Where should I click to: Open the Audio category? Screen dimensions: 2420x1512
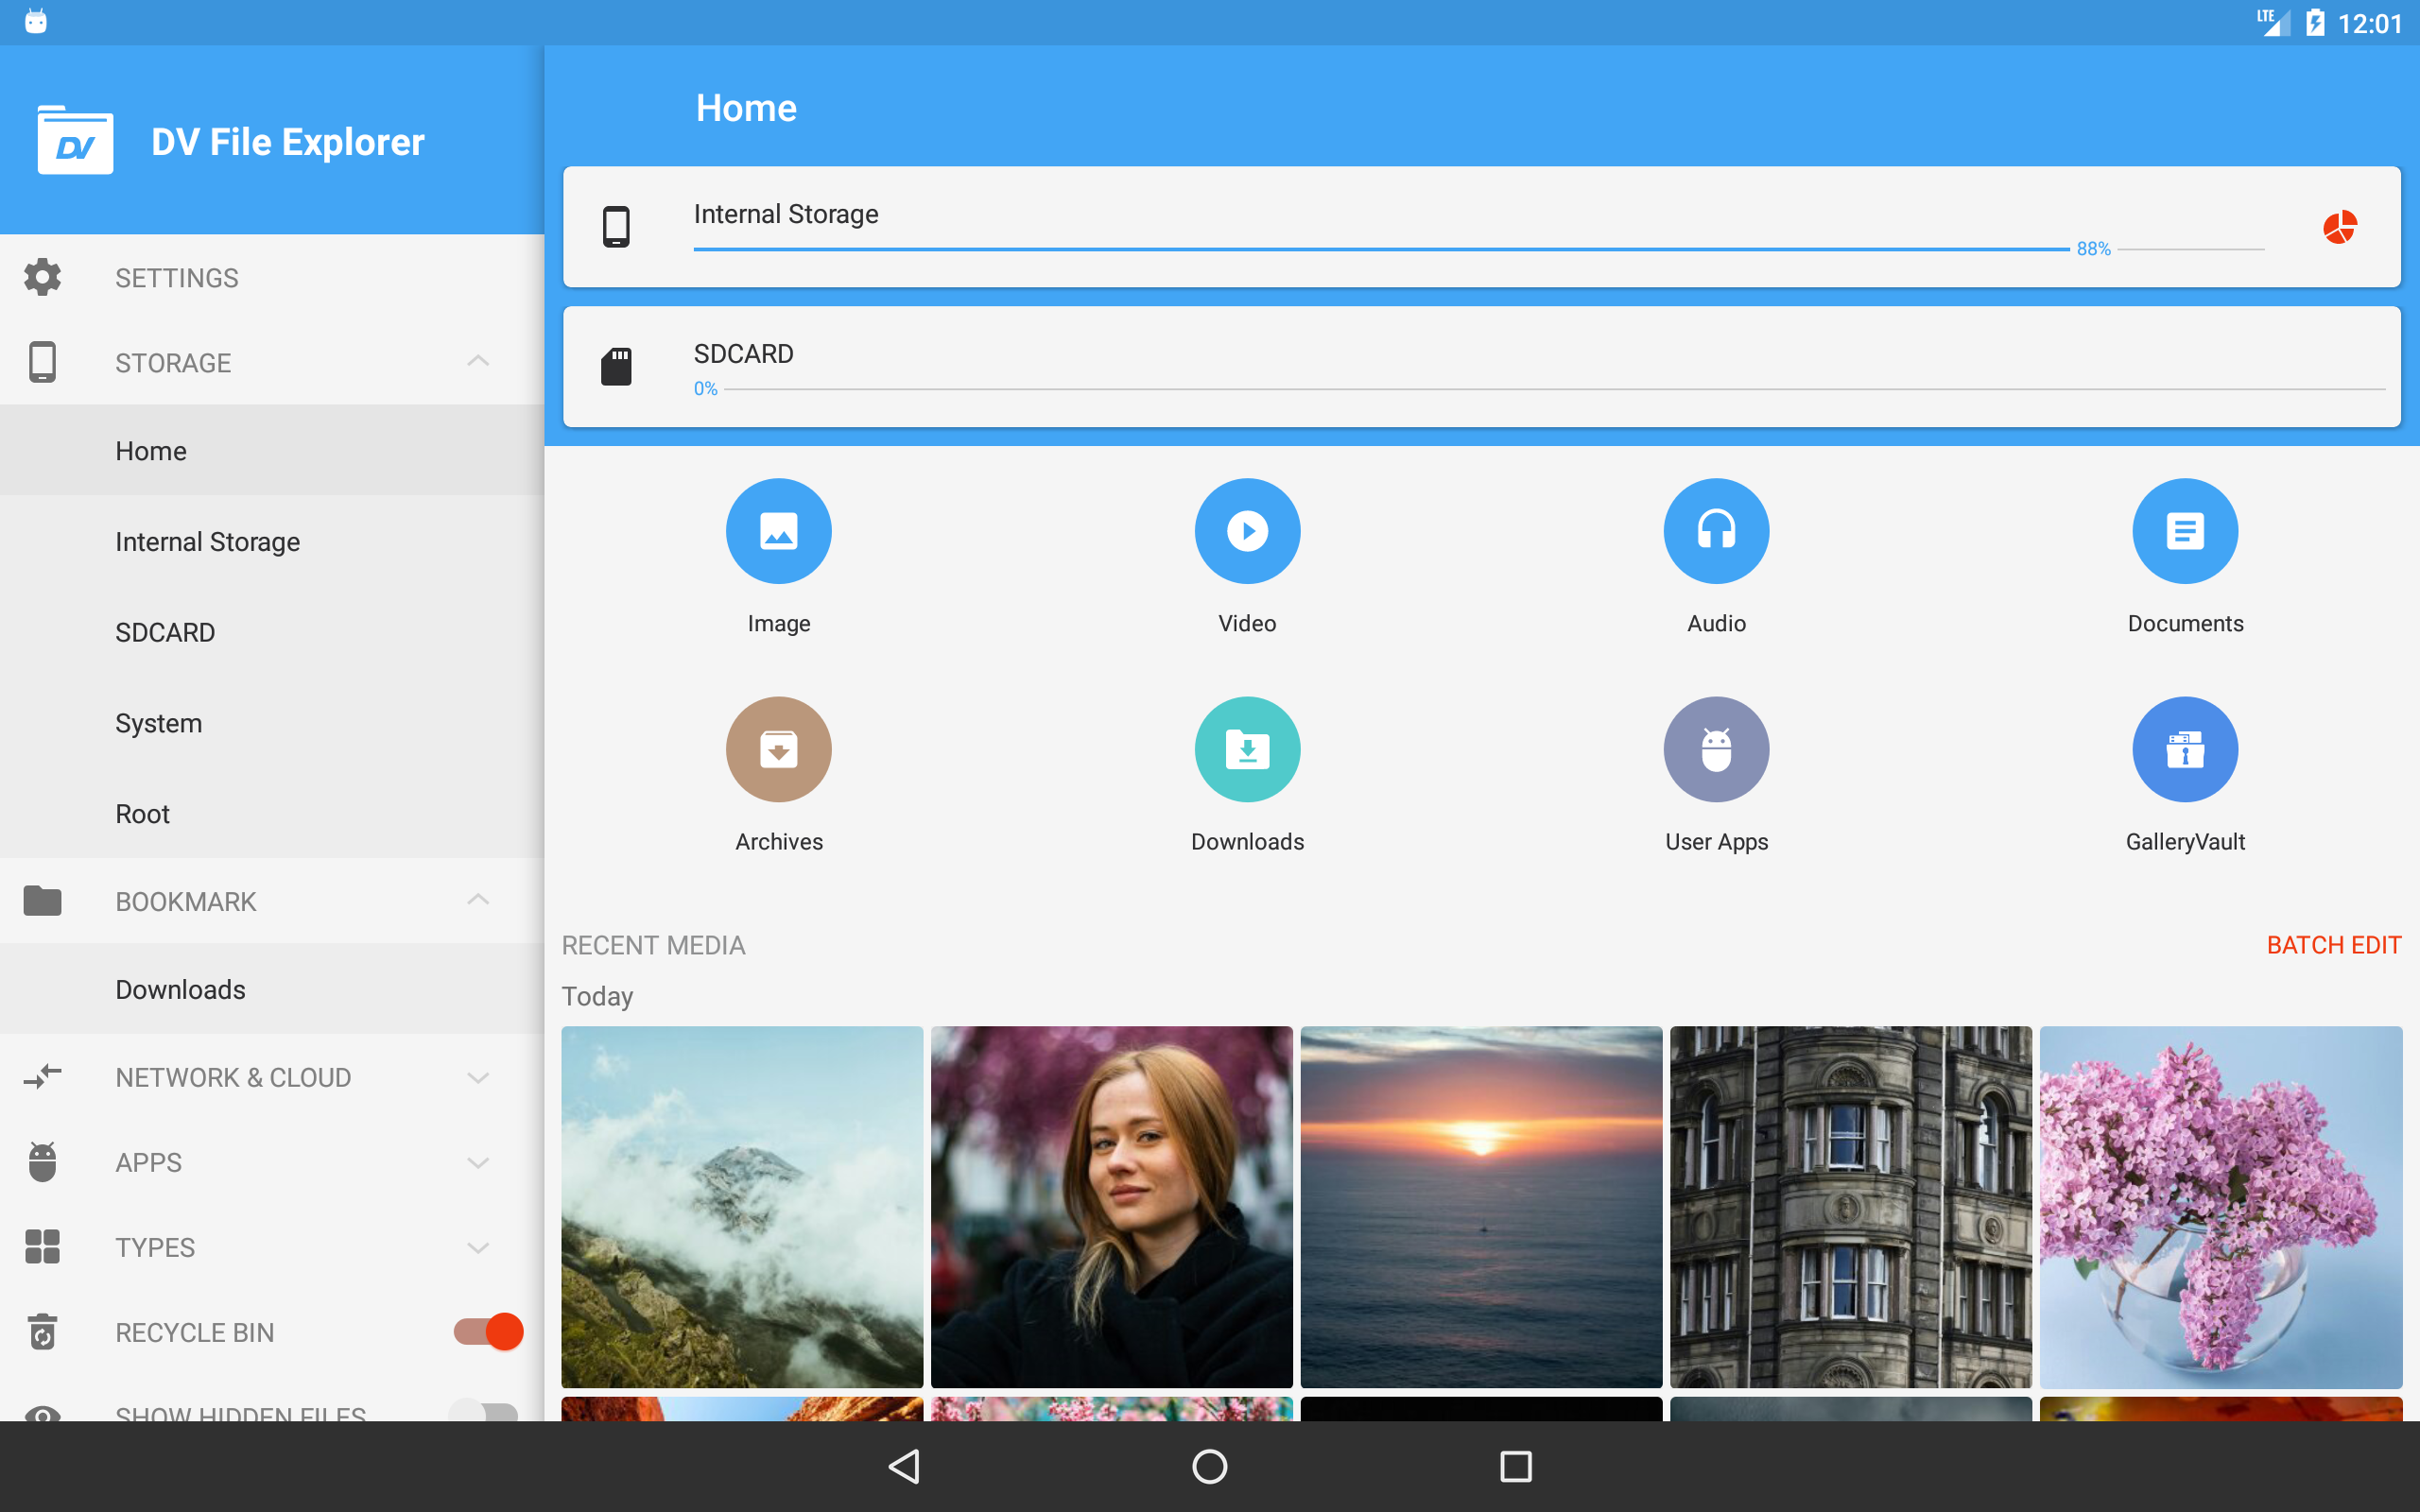click(x=1716, y=531)
